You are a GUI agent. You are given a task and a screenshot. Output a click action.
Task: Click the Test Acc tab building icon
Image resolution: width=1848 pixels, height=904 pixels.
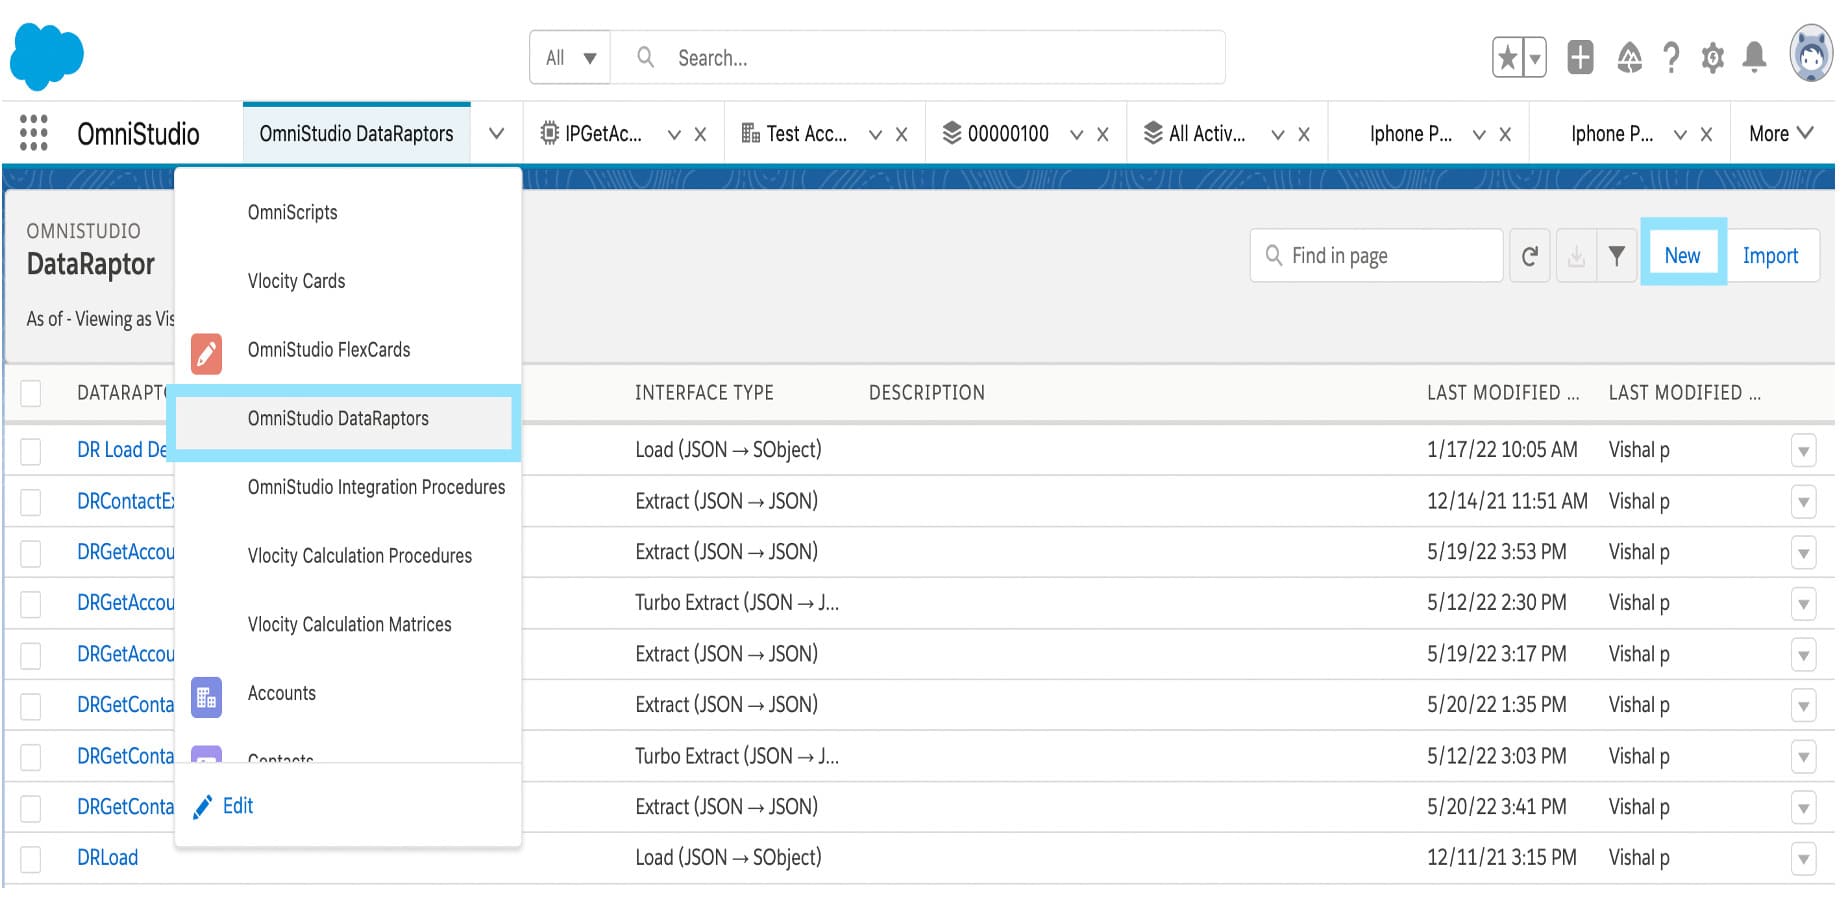(x=750, y=133)
